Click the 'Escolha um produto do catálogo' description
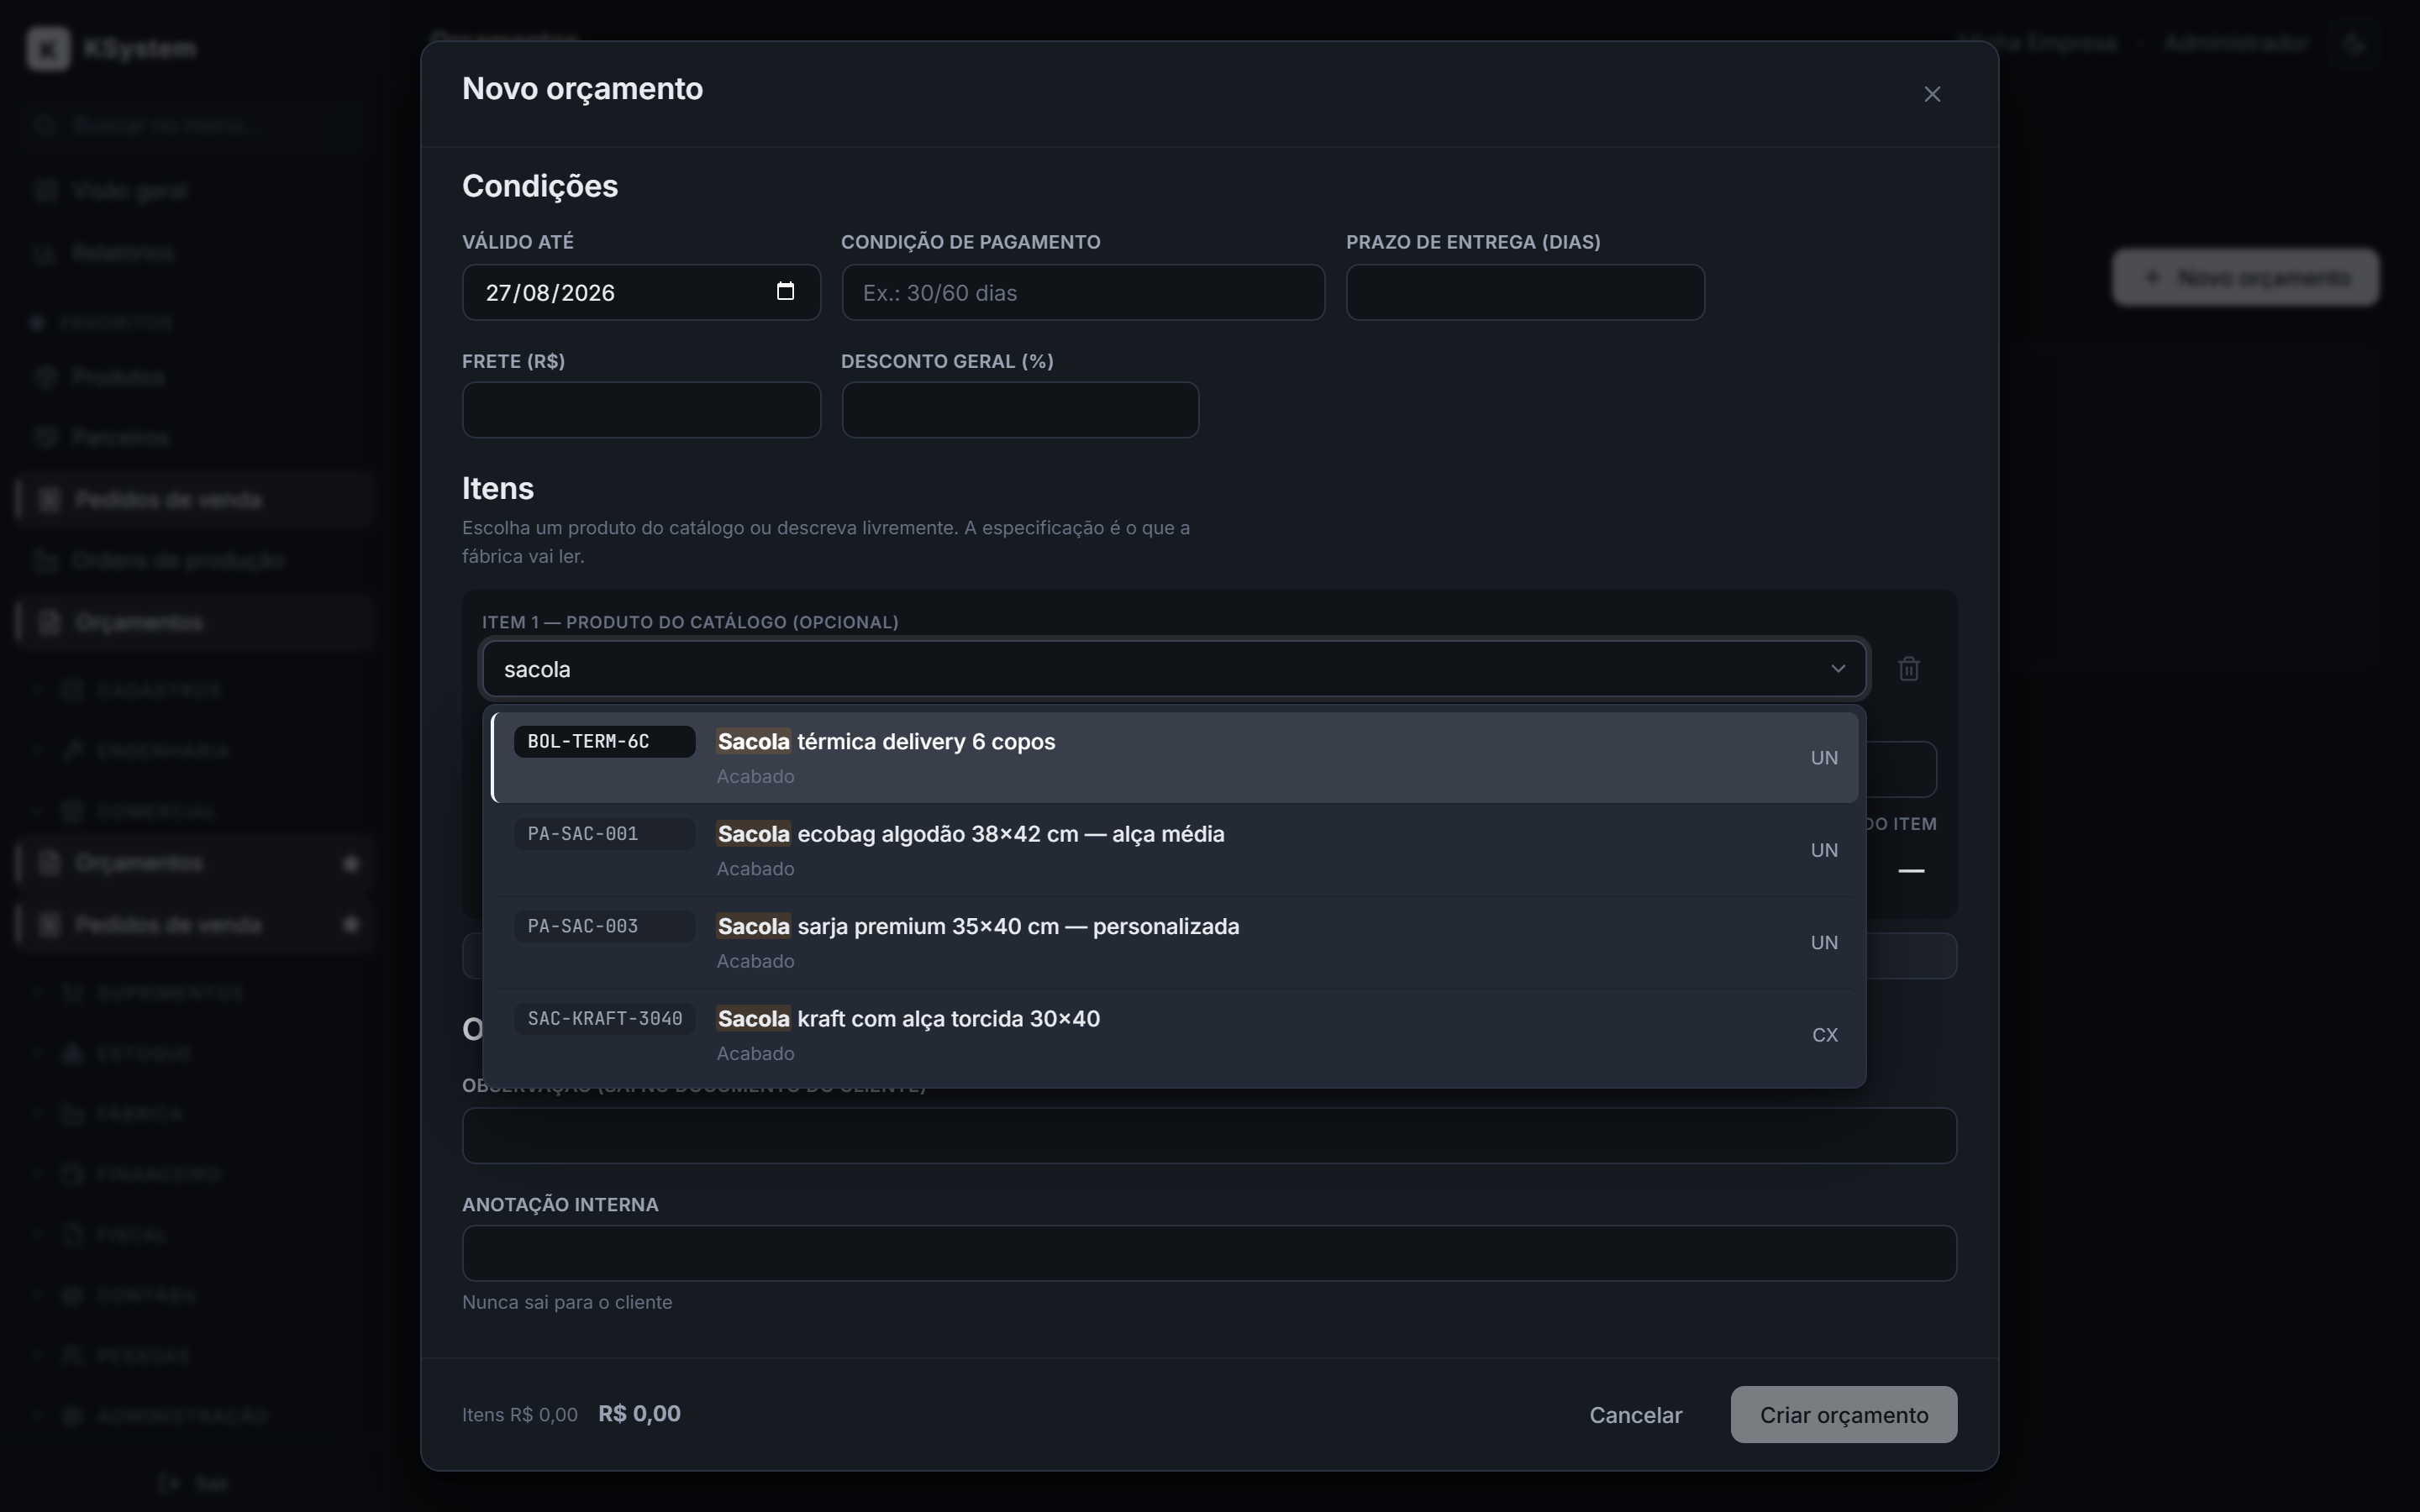The height and width of the screenshot is (1512, 2420). (826, 541)
